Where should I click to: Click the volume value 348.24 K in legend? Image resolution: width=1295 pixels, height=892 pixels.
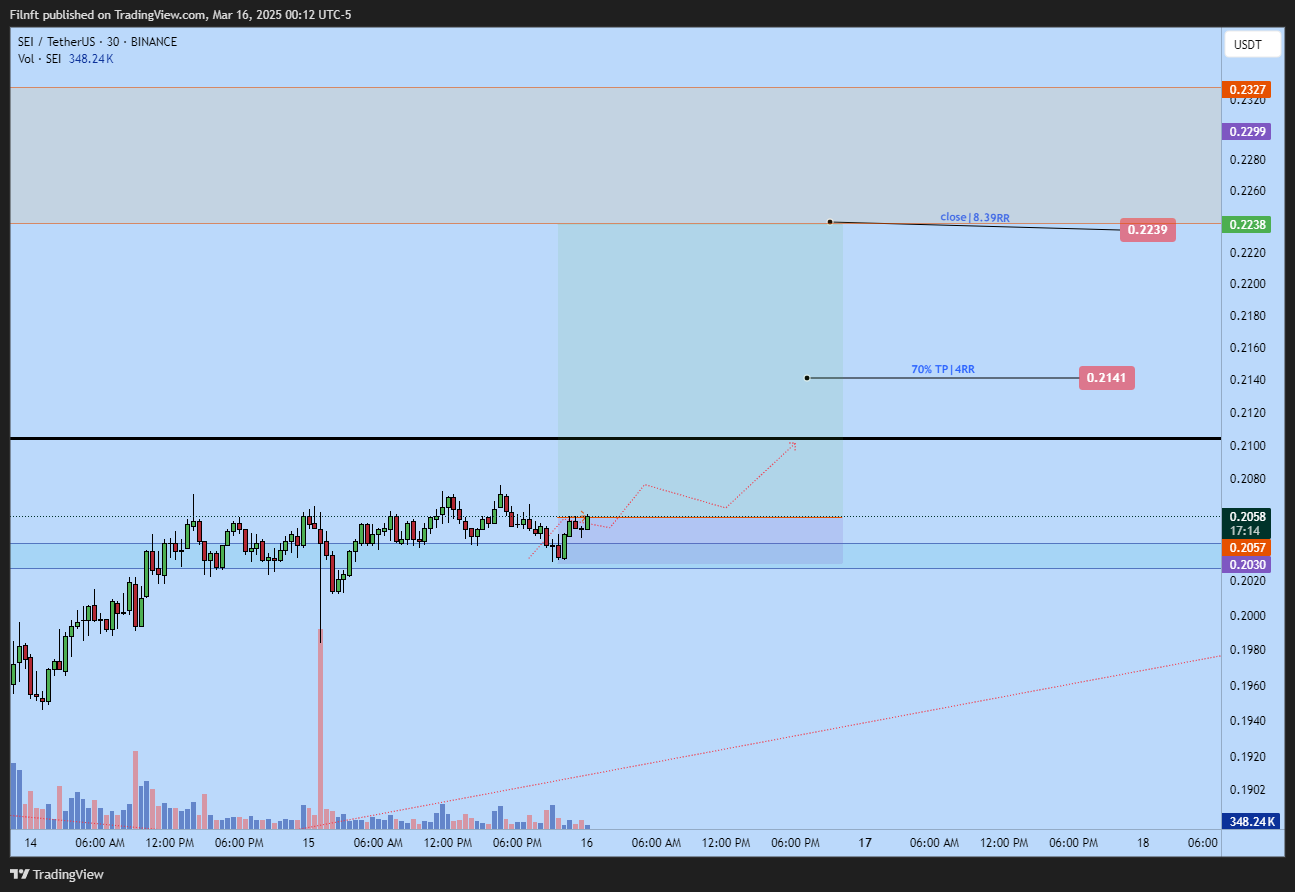point(91,59)
